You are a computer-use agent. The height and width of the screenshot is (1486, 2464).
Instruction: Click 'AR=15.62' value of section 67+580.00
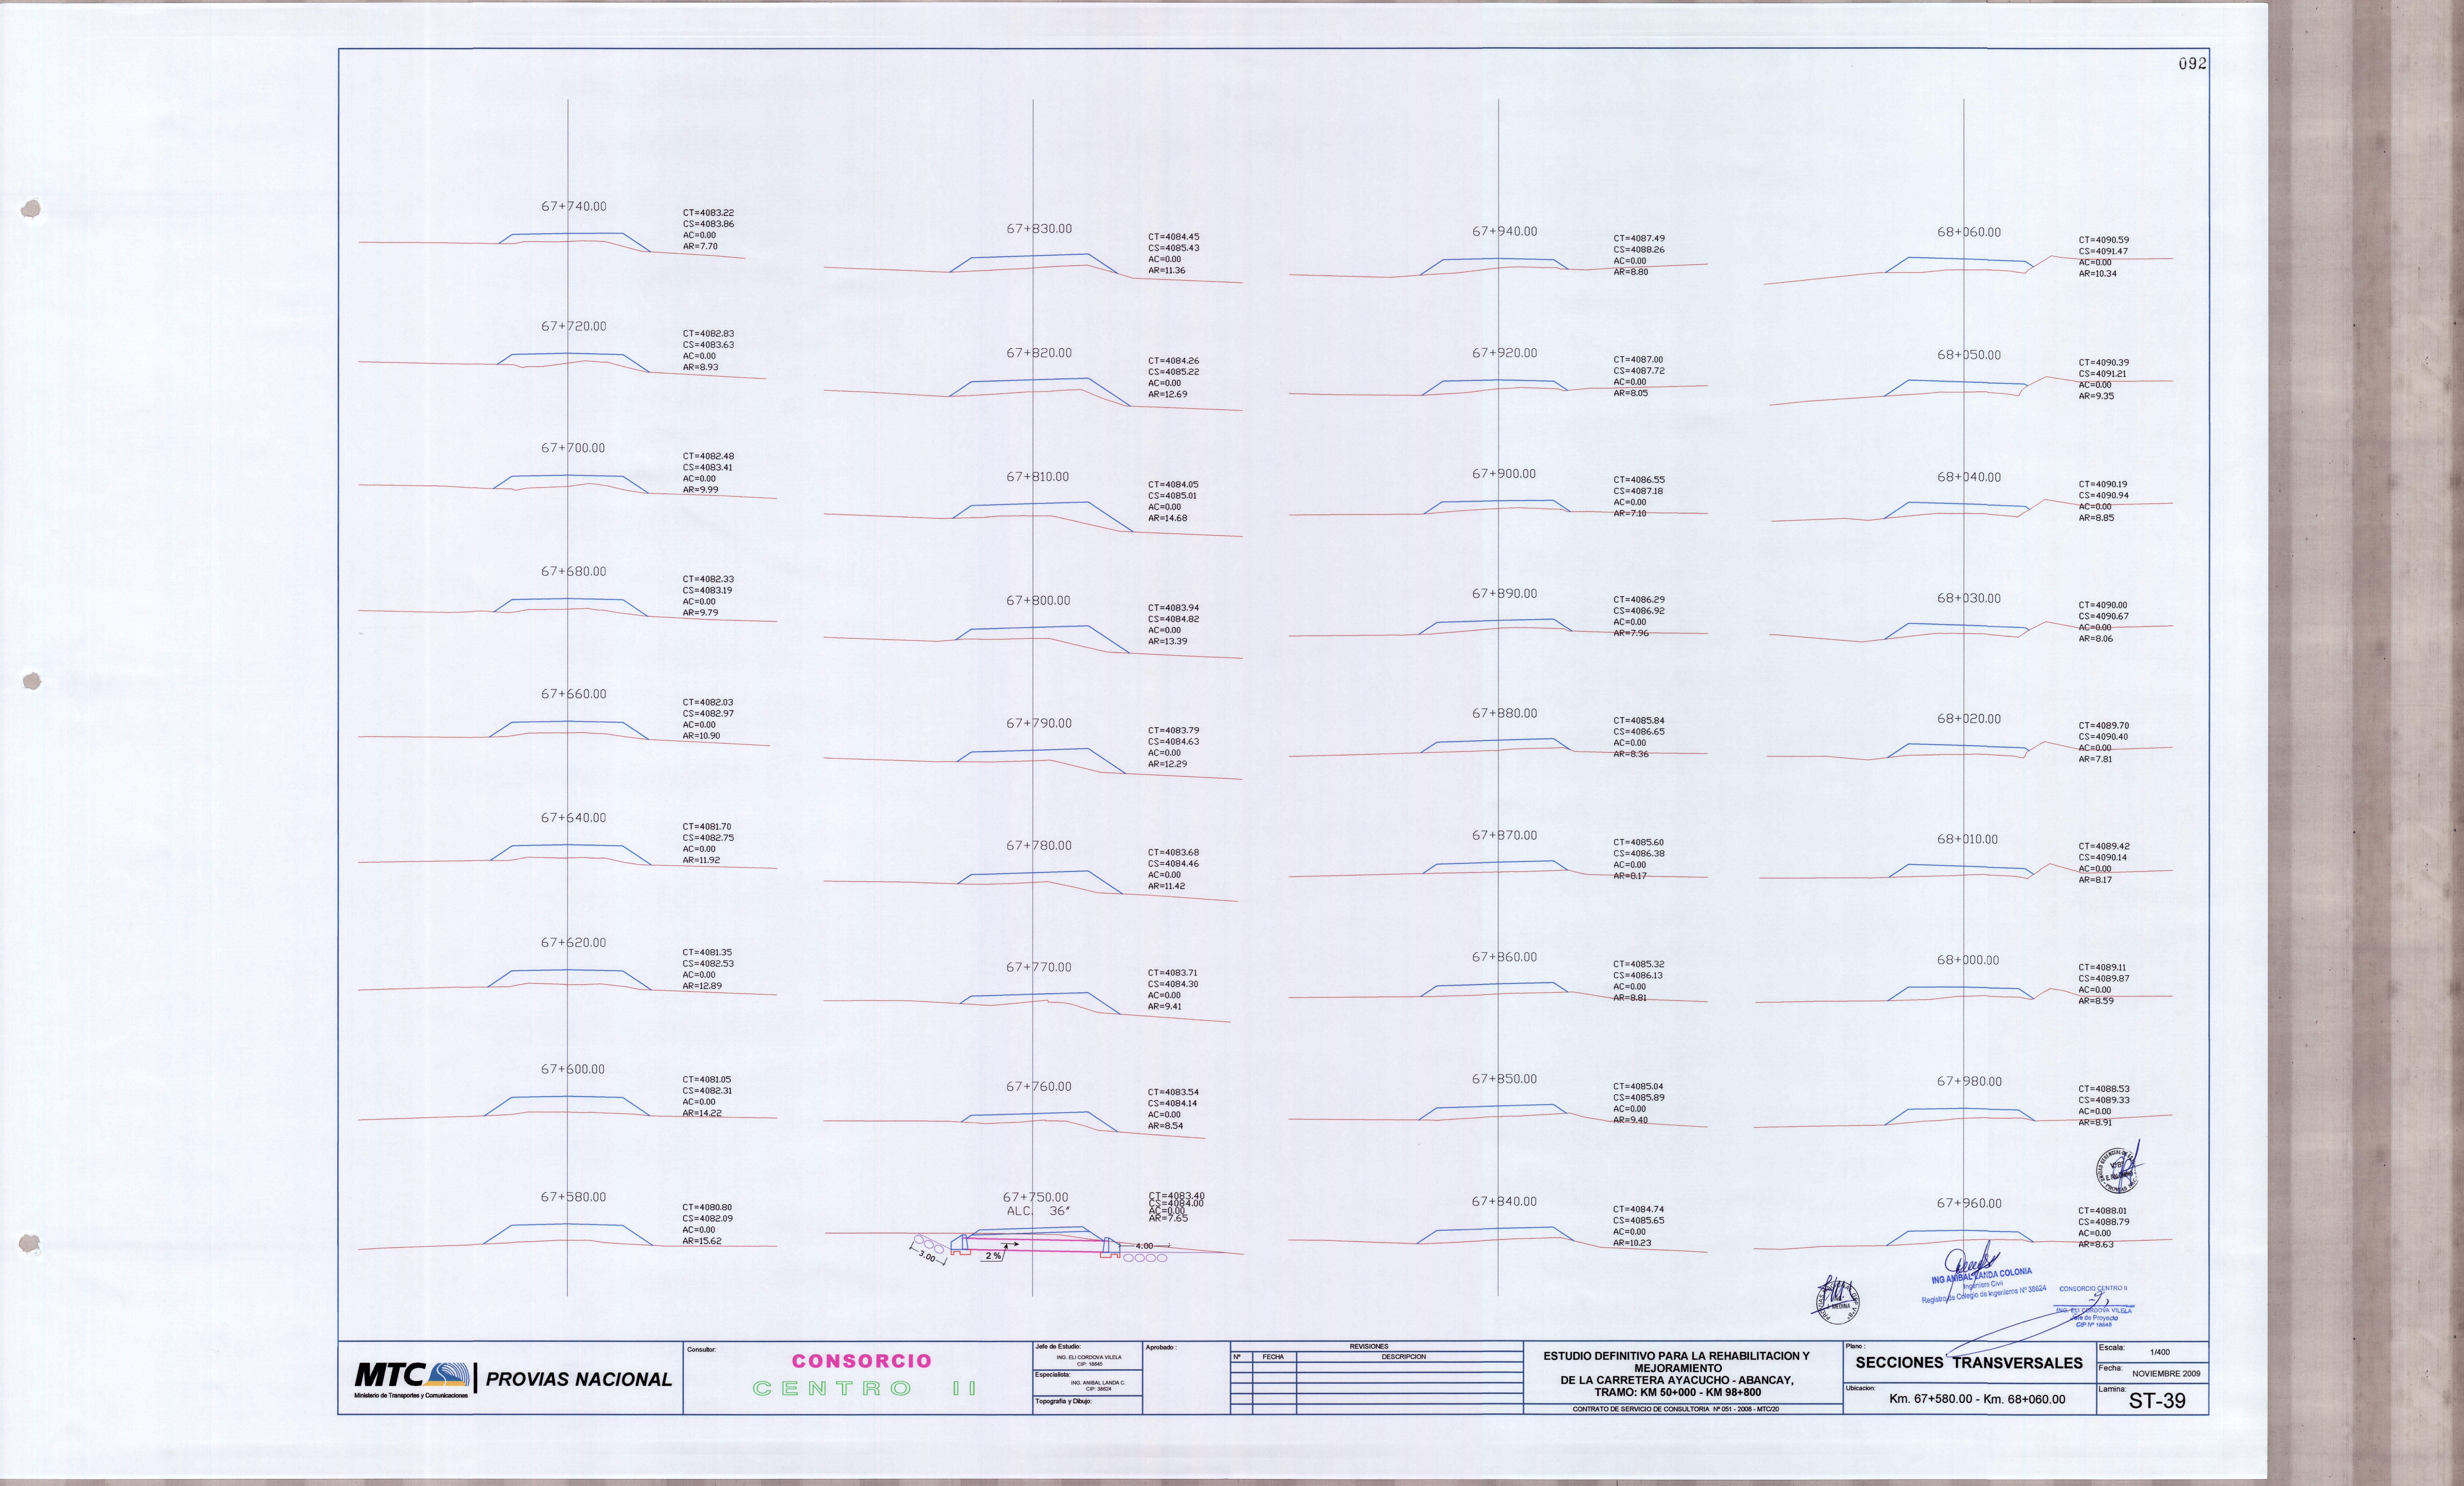(x=702, y=1241)
